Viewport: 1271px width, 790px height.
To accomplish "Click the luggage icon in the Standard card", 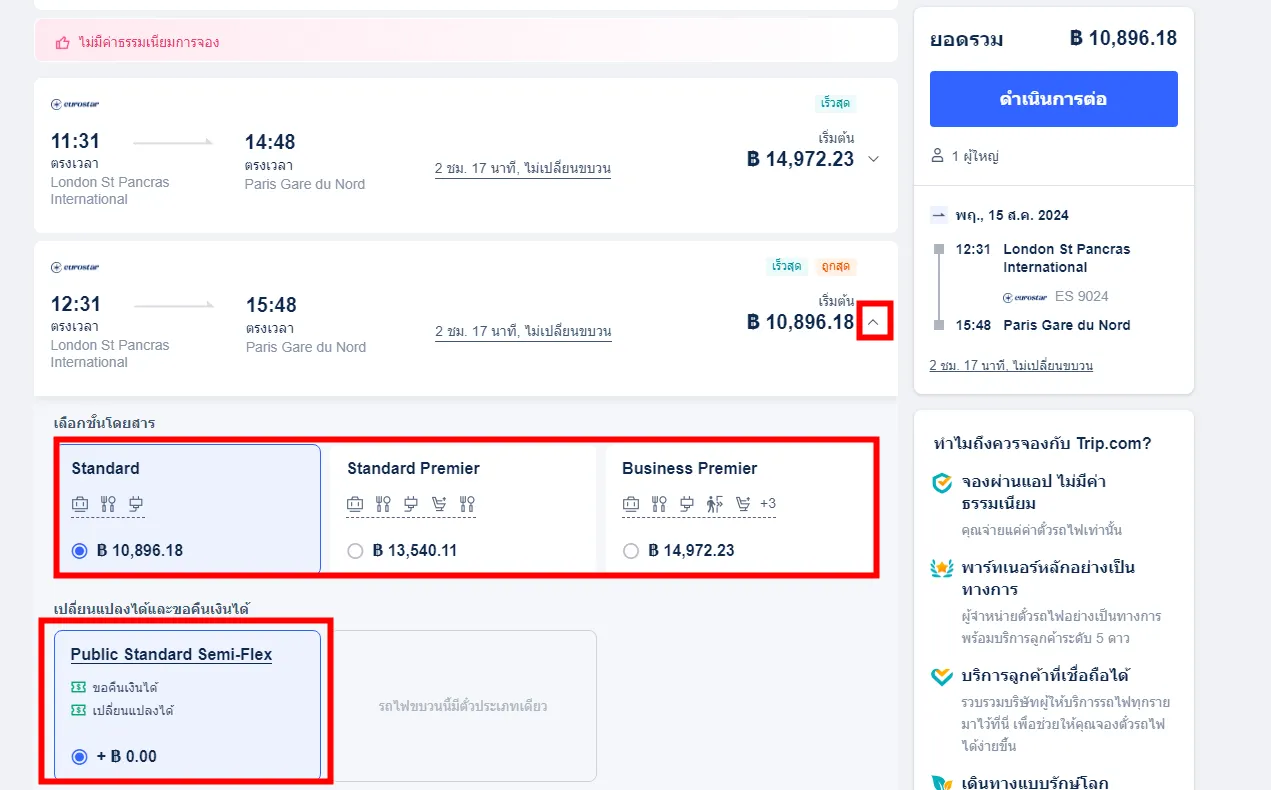I will 80,504.
